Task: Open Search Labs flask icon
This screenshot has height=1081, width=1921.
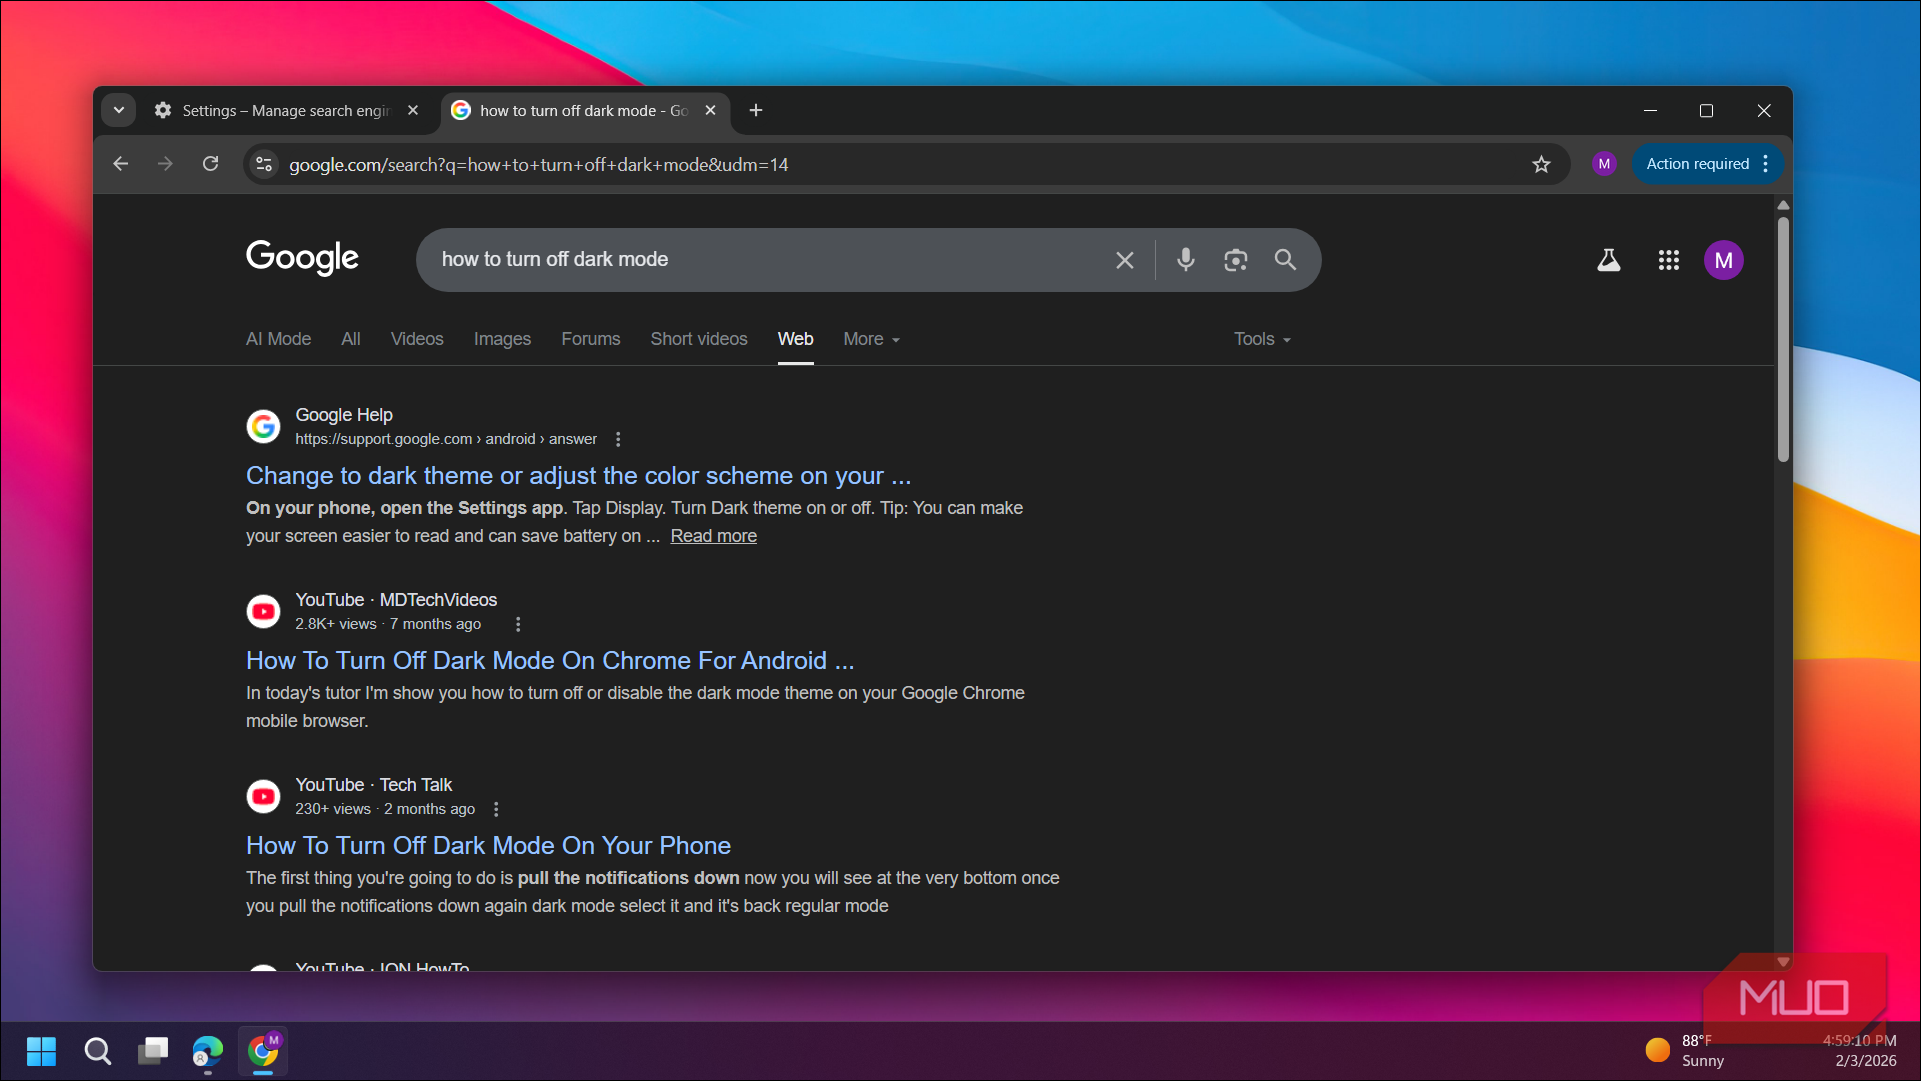Action: click(1608, 260)
